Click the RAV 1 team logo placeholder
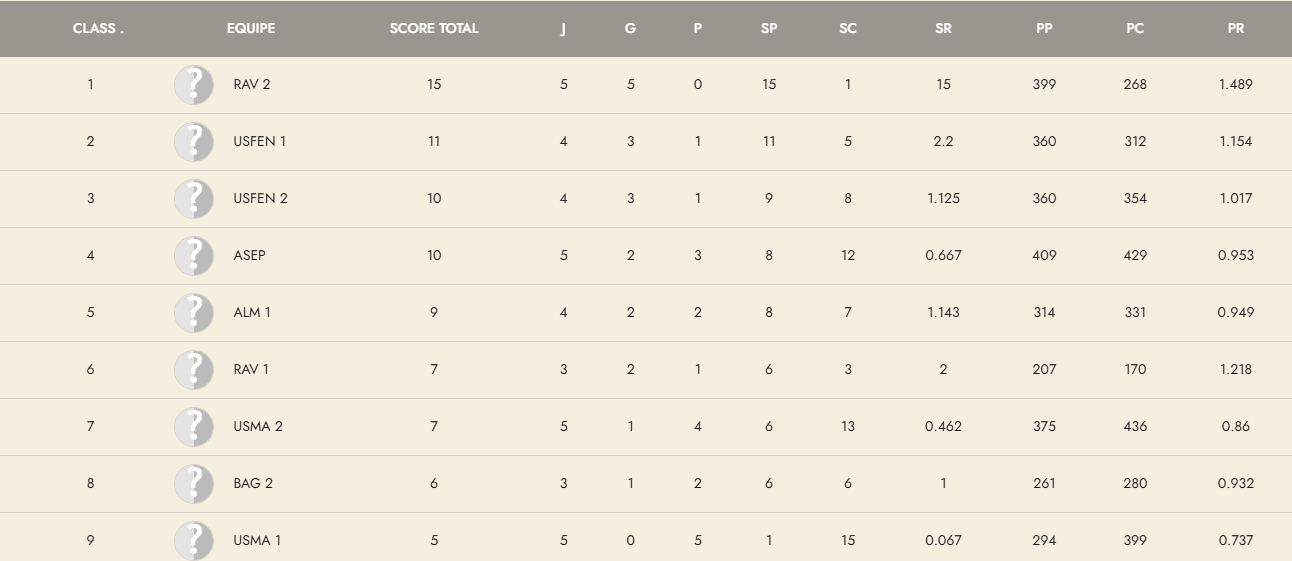1292x561 pixels. click(194, 370)
